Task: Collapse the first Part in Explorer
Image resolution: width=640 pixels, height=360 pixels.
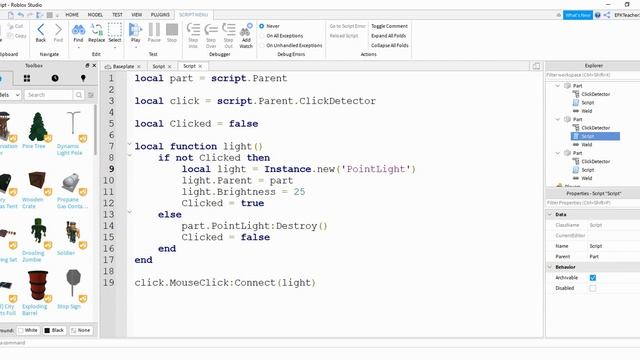Action: coord(558,86)
